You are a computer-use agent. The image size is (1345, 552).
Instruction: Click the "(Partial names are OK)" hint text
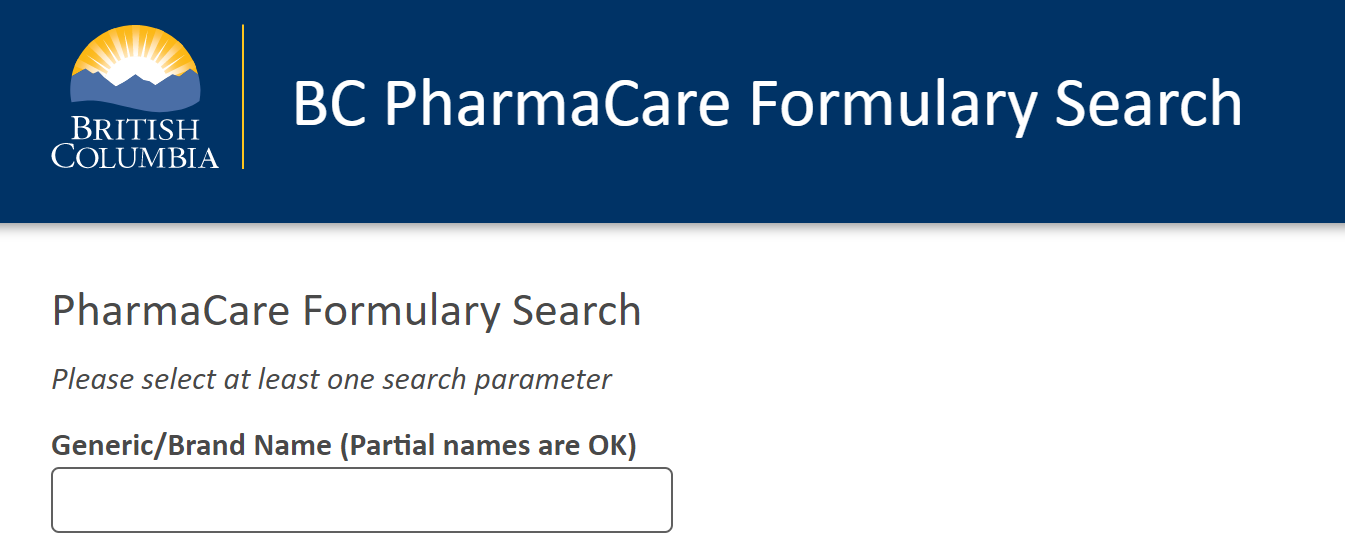point(489,445)
